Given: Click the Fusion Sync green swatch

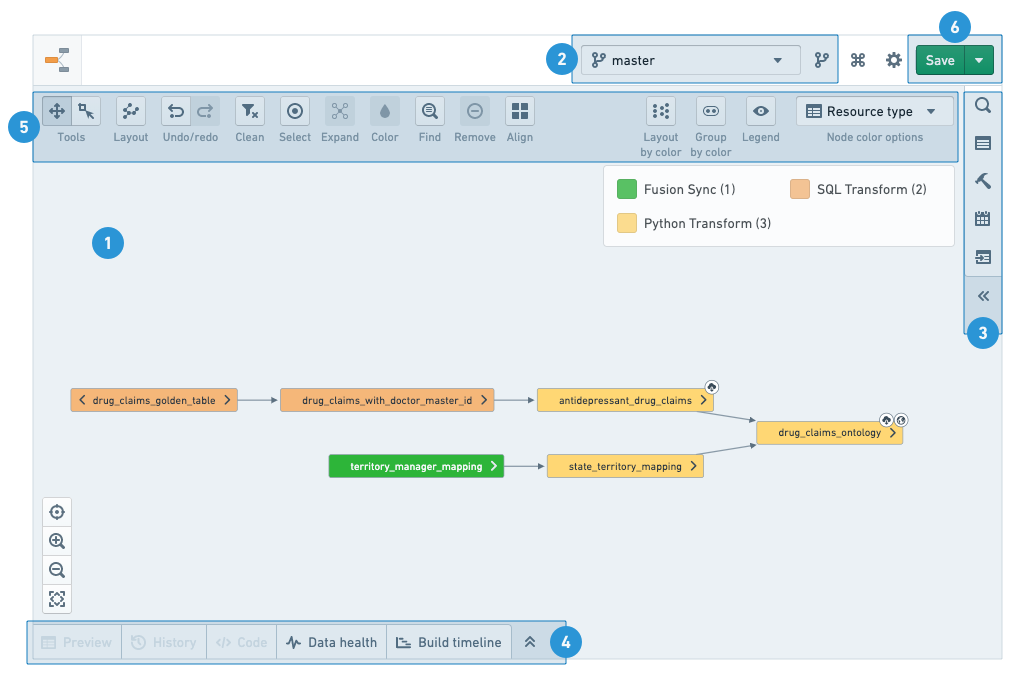Looking at the screenshot, I should pos(627,189).
